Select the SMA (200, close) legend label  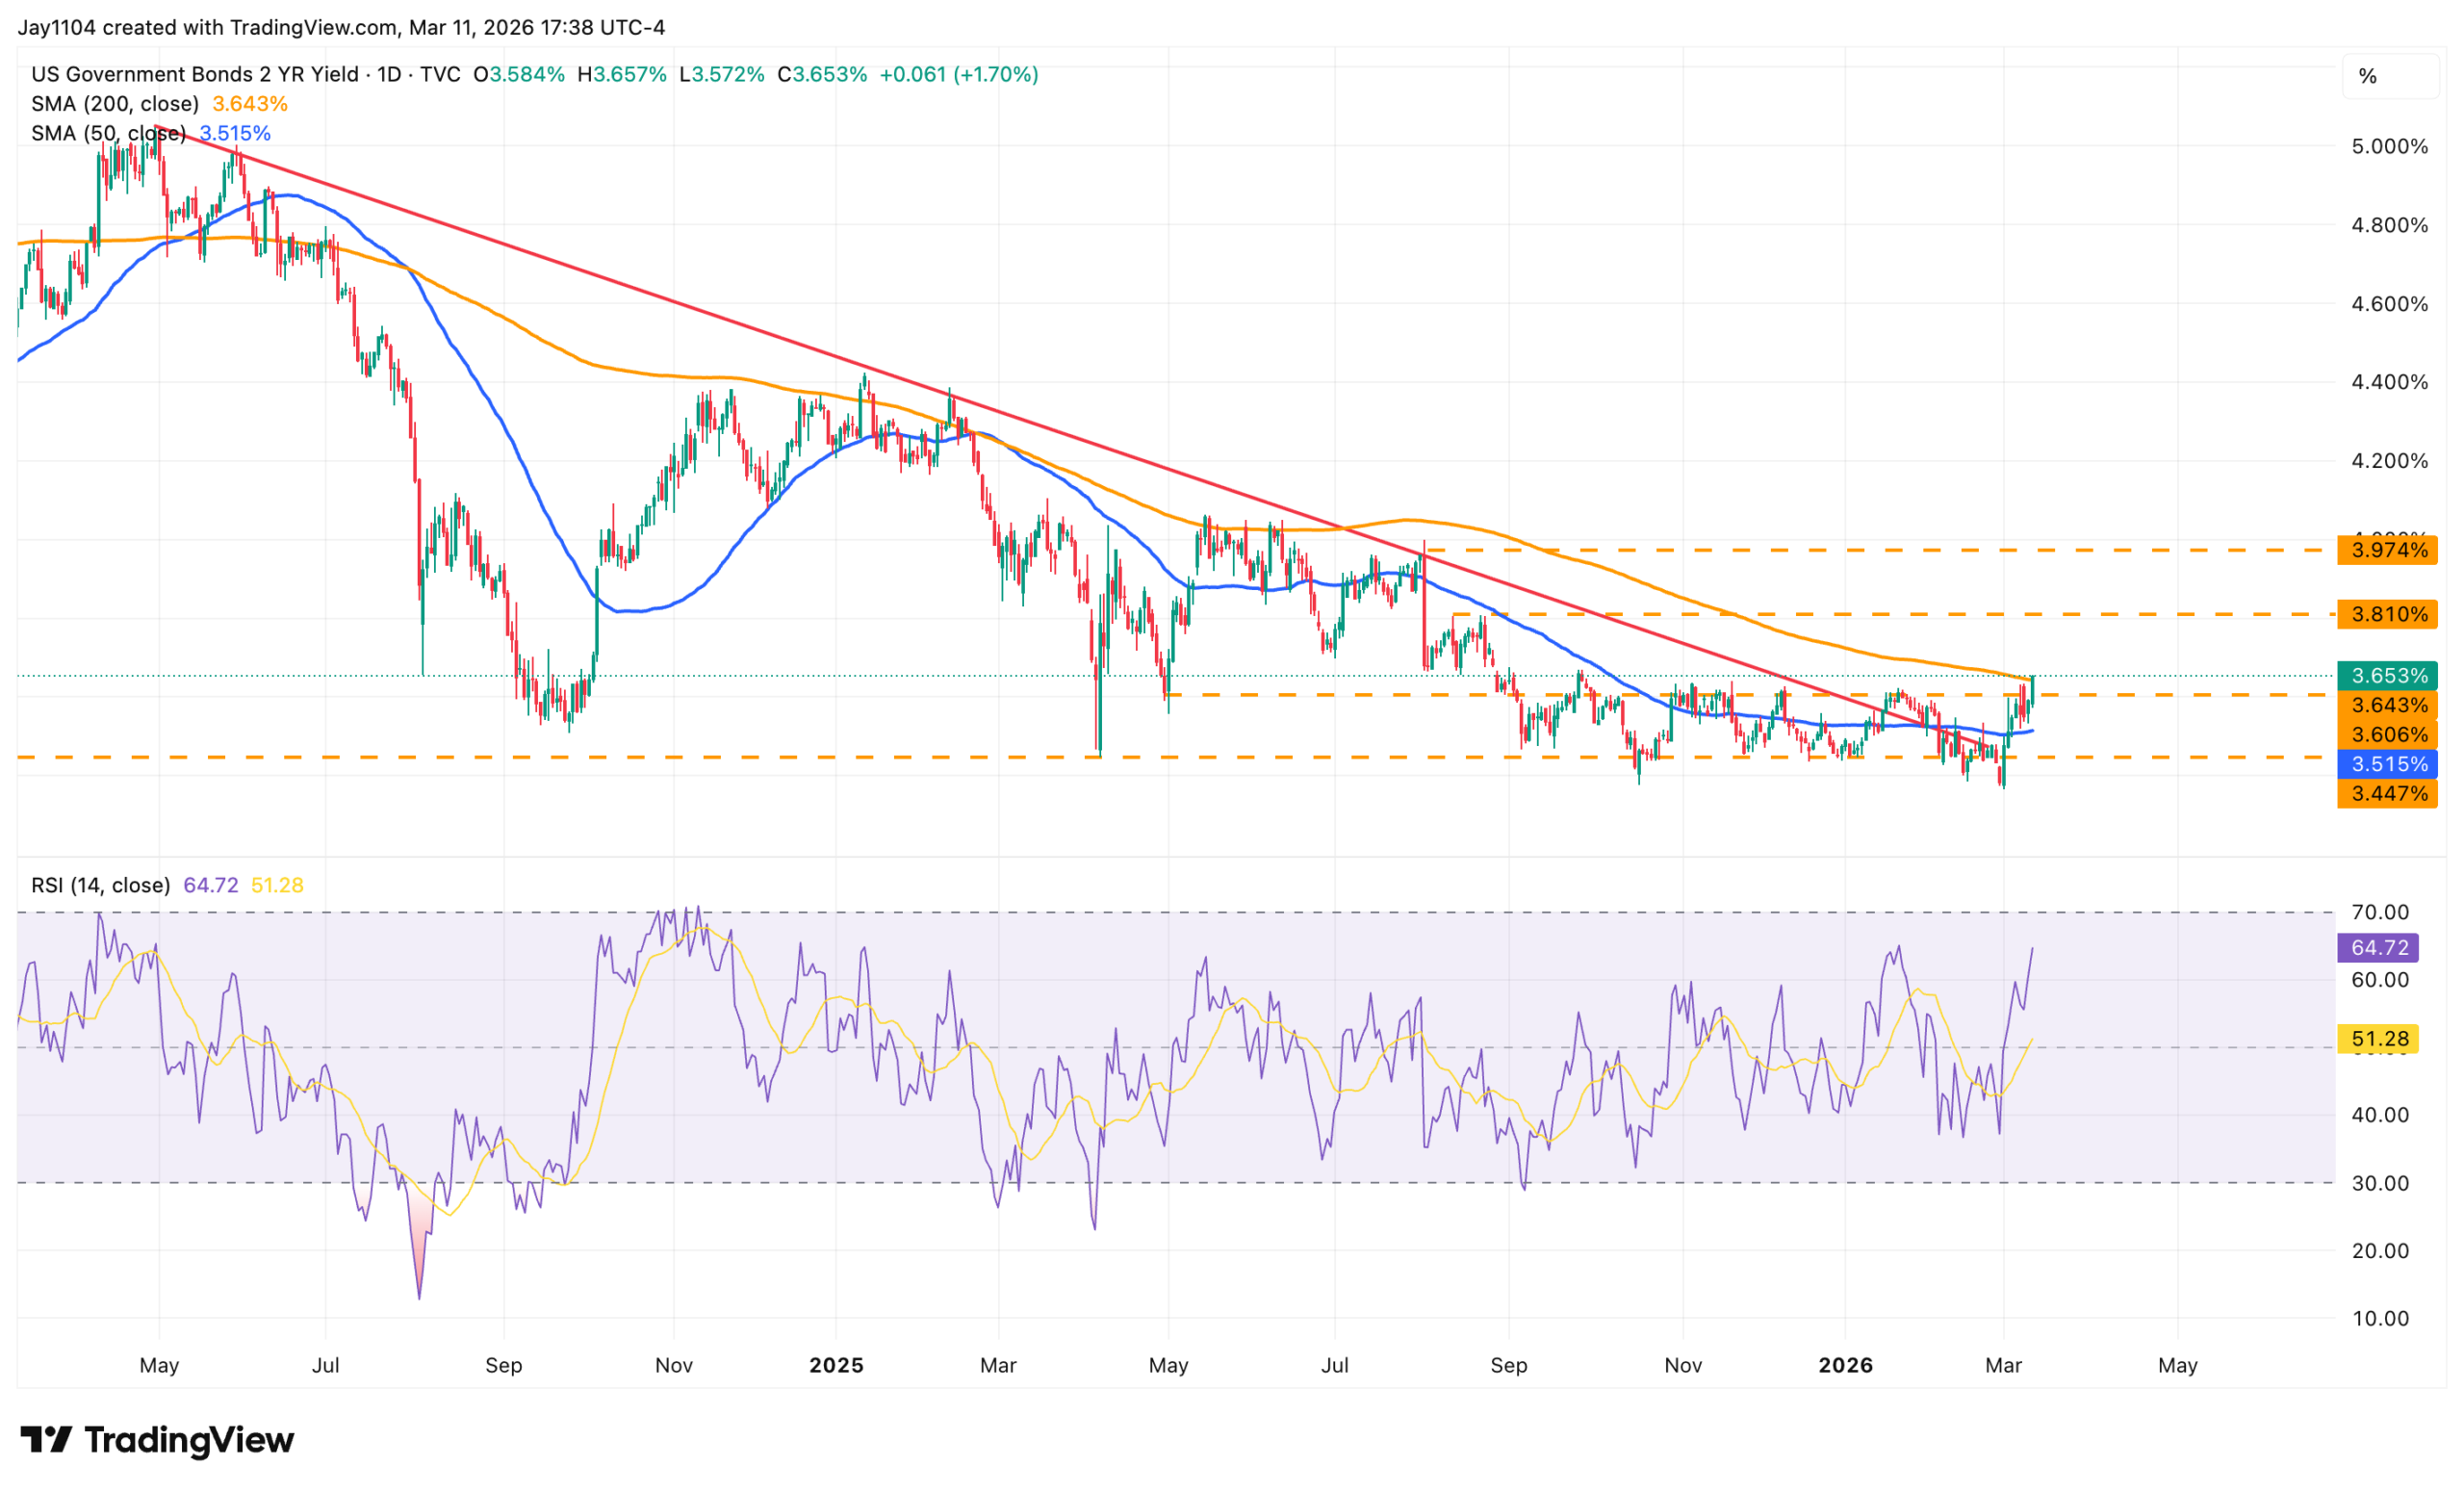point(115,104)
